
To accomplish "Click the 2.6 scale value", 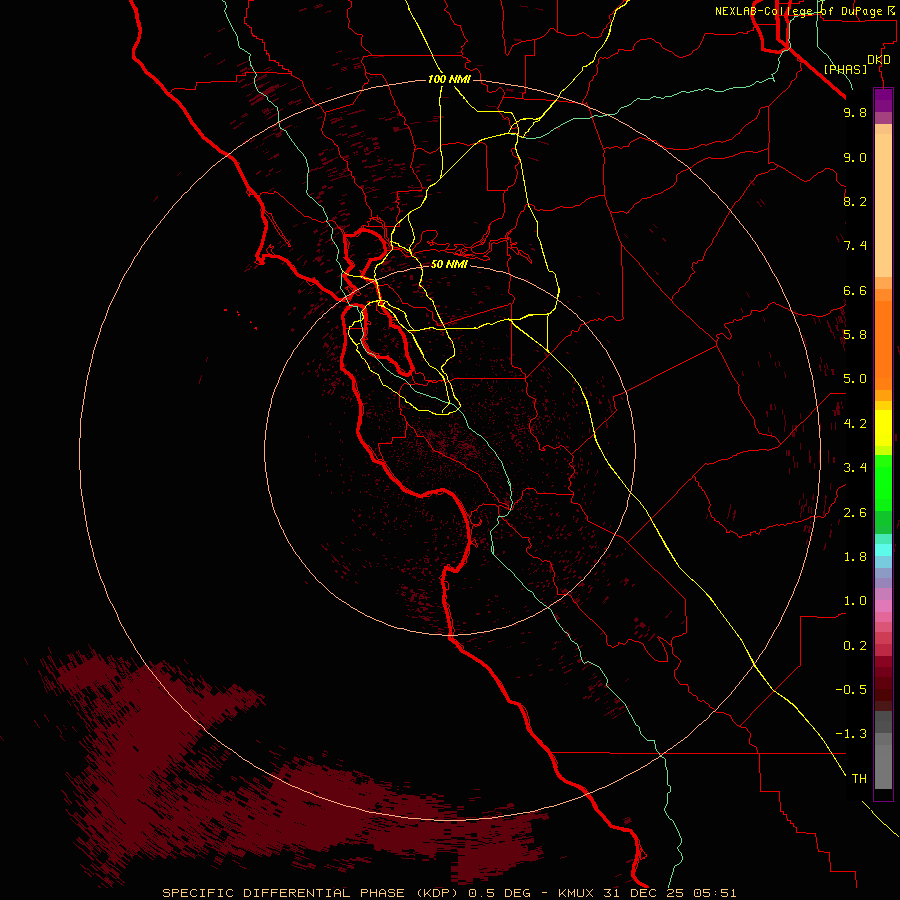I will [855, 513].
